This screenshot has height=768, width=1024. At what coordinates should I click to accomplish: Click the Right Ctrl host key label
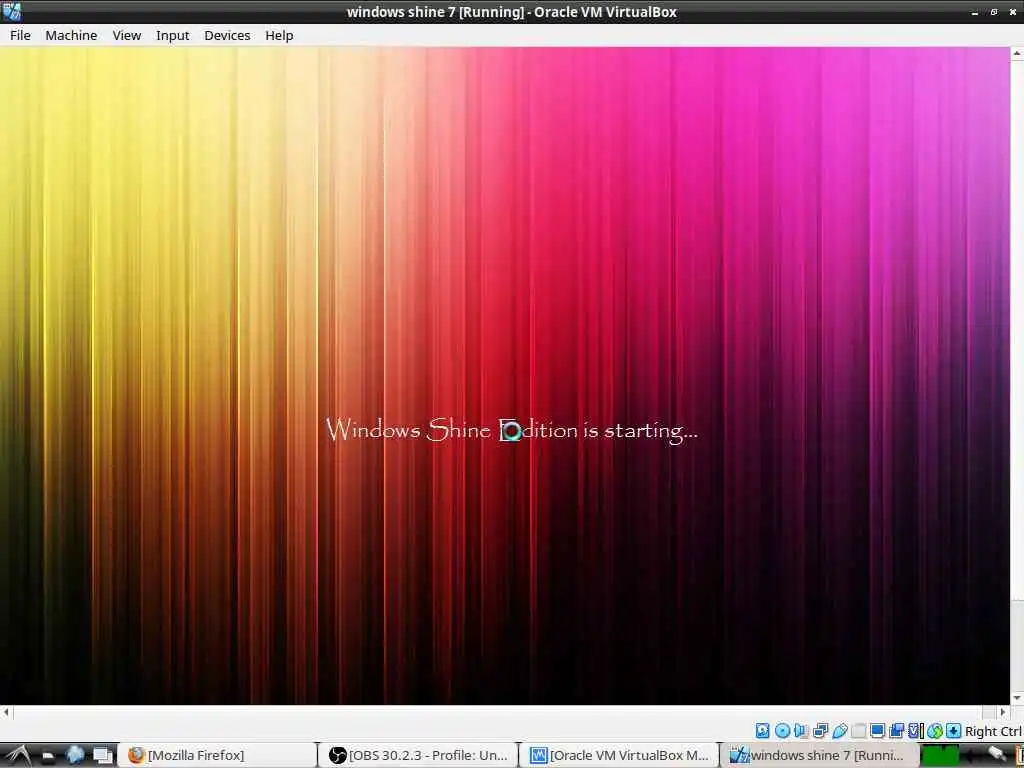point(993,731)
